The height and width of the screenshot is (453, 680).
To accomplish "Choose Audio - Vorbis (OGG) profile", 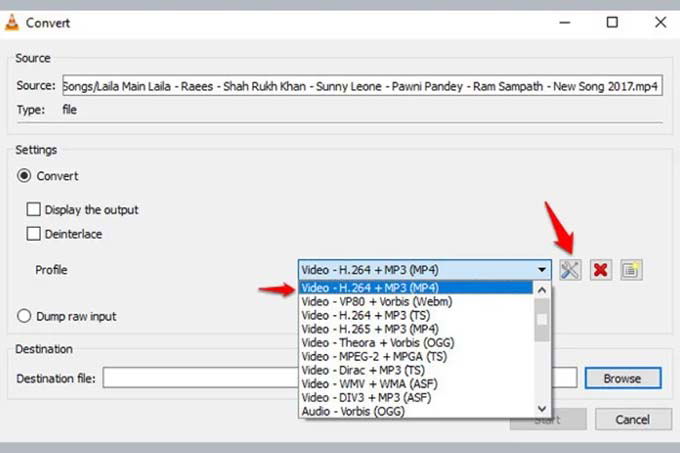I will pos(415,411).
